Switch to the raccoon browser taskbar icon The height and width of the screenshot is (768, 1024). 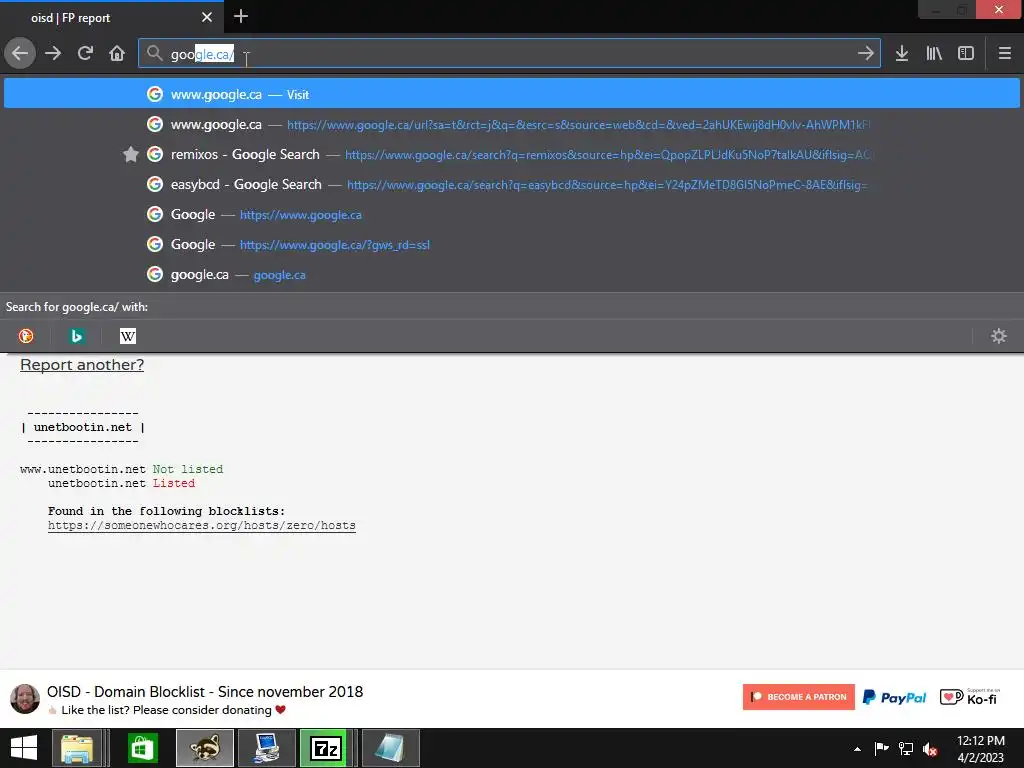[205, 748]
